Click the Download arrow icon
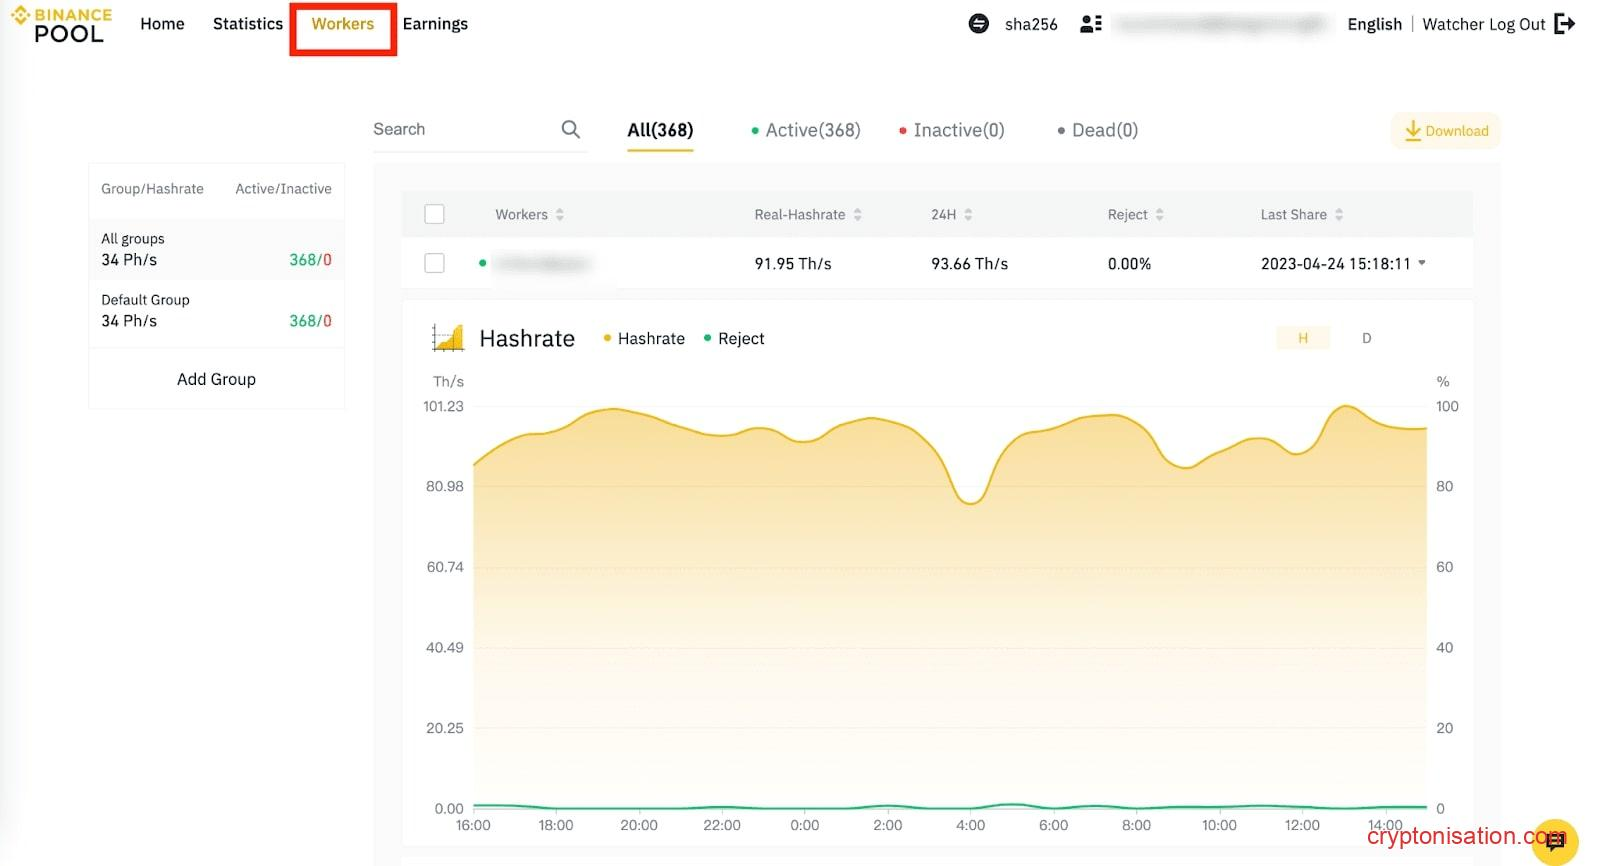 pos(1412,131)
